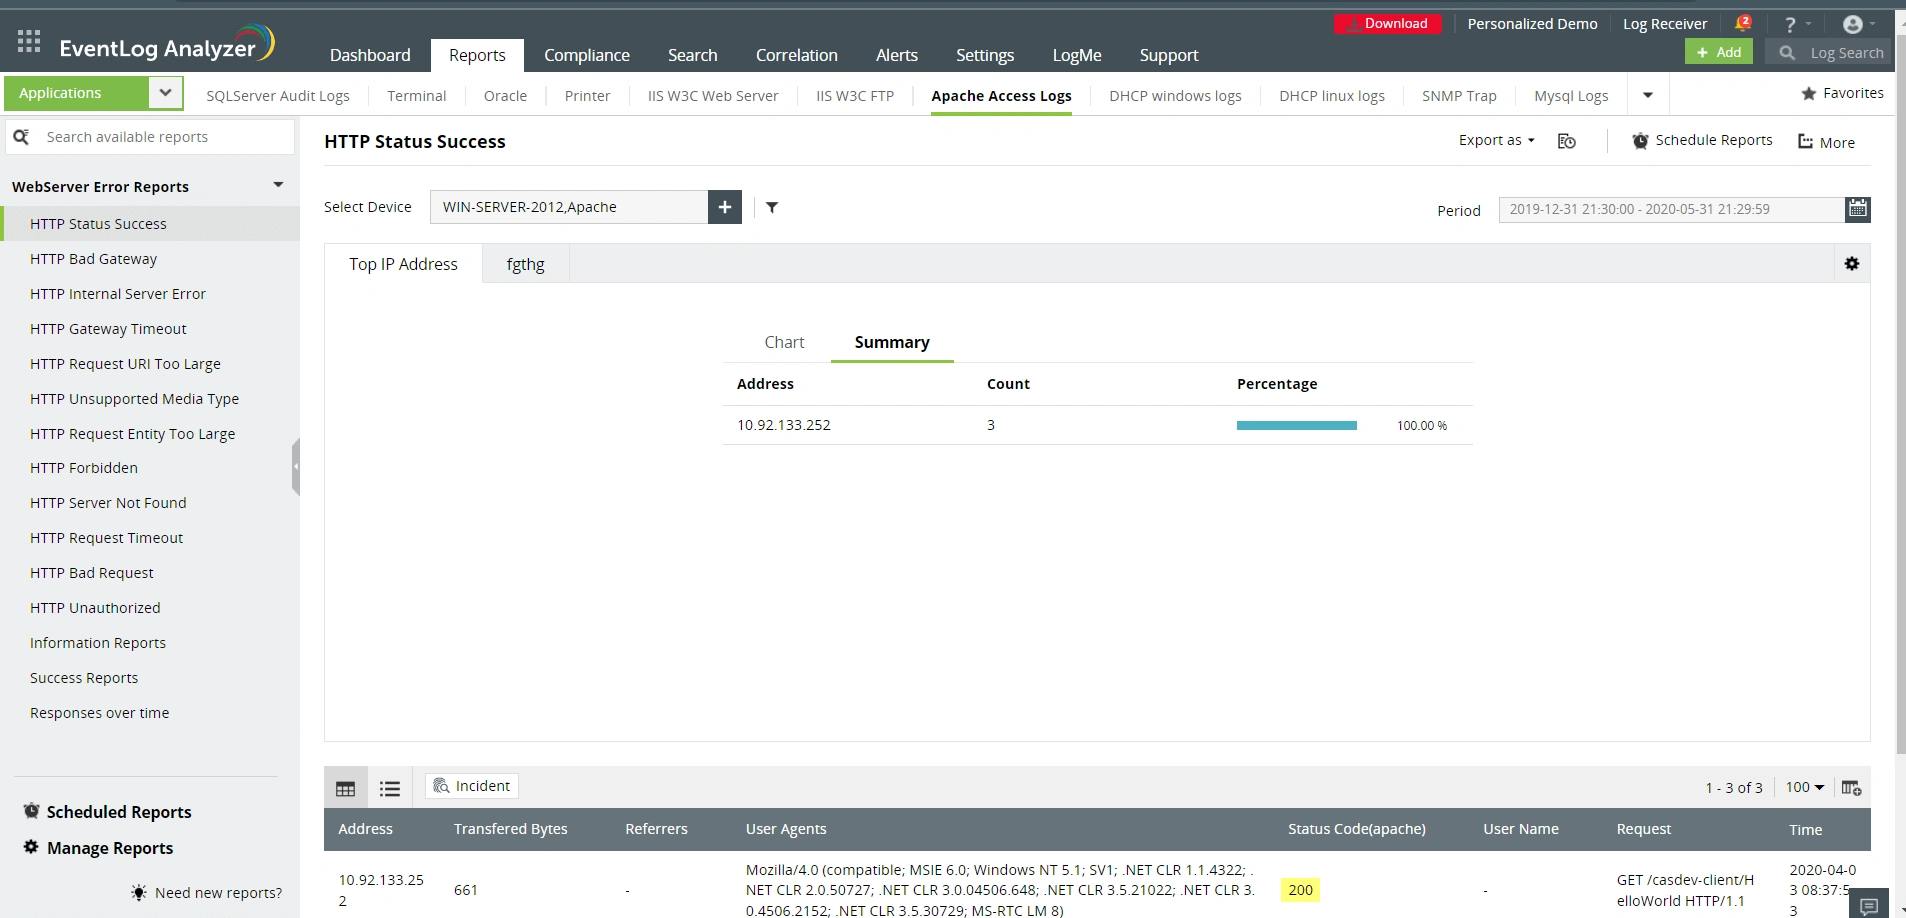Open Manage Reports
Viewport: 1906px width, 918px height.
click(99, 848)
